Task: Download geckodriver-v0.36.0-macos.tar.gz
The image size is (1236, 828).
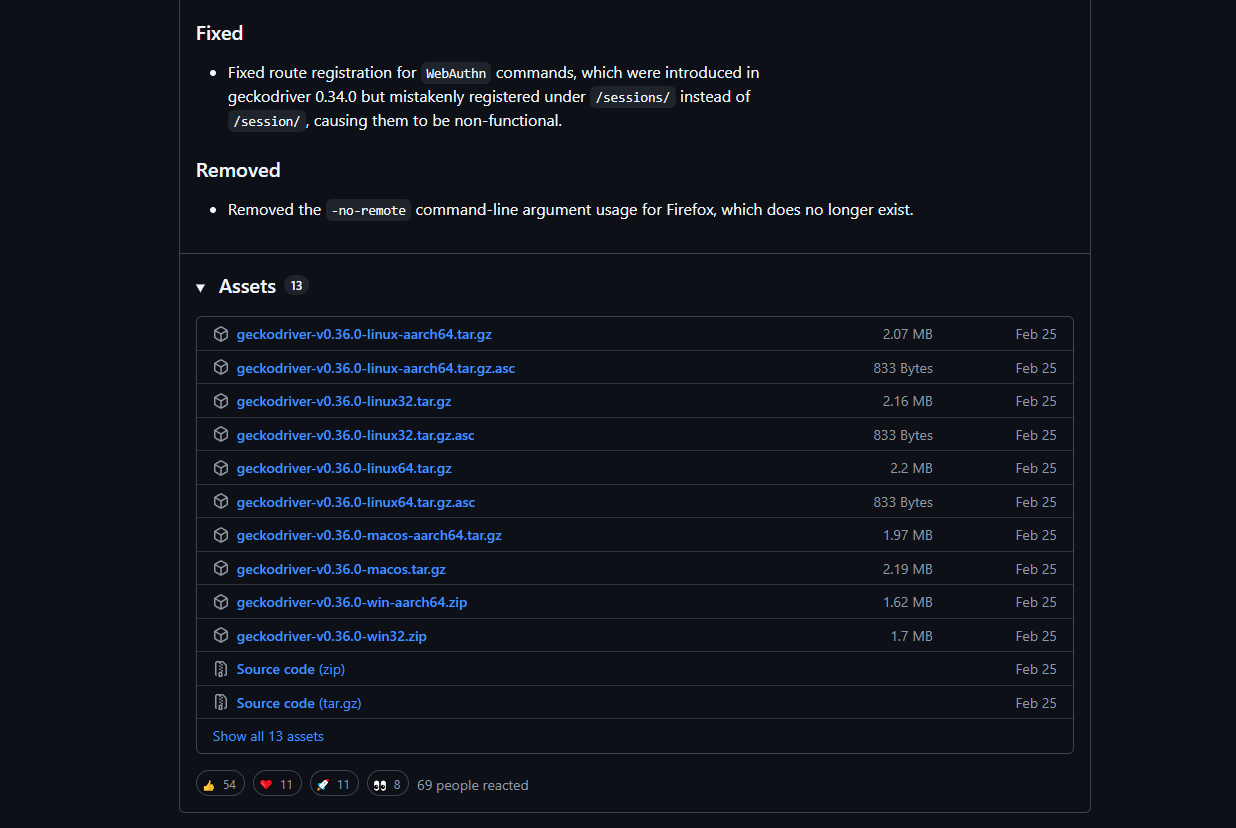Action: coord(341,569)
